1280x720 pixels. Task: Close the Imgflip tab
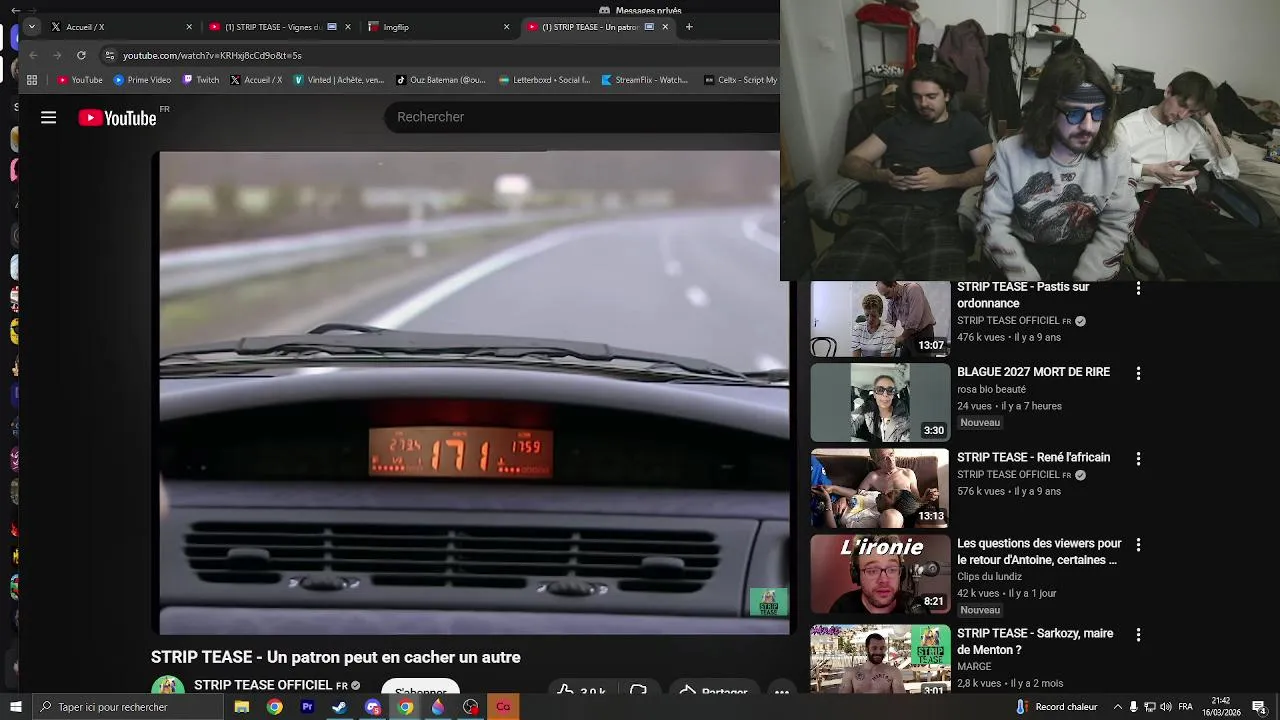click(x=506, y=27)
